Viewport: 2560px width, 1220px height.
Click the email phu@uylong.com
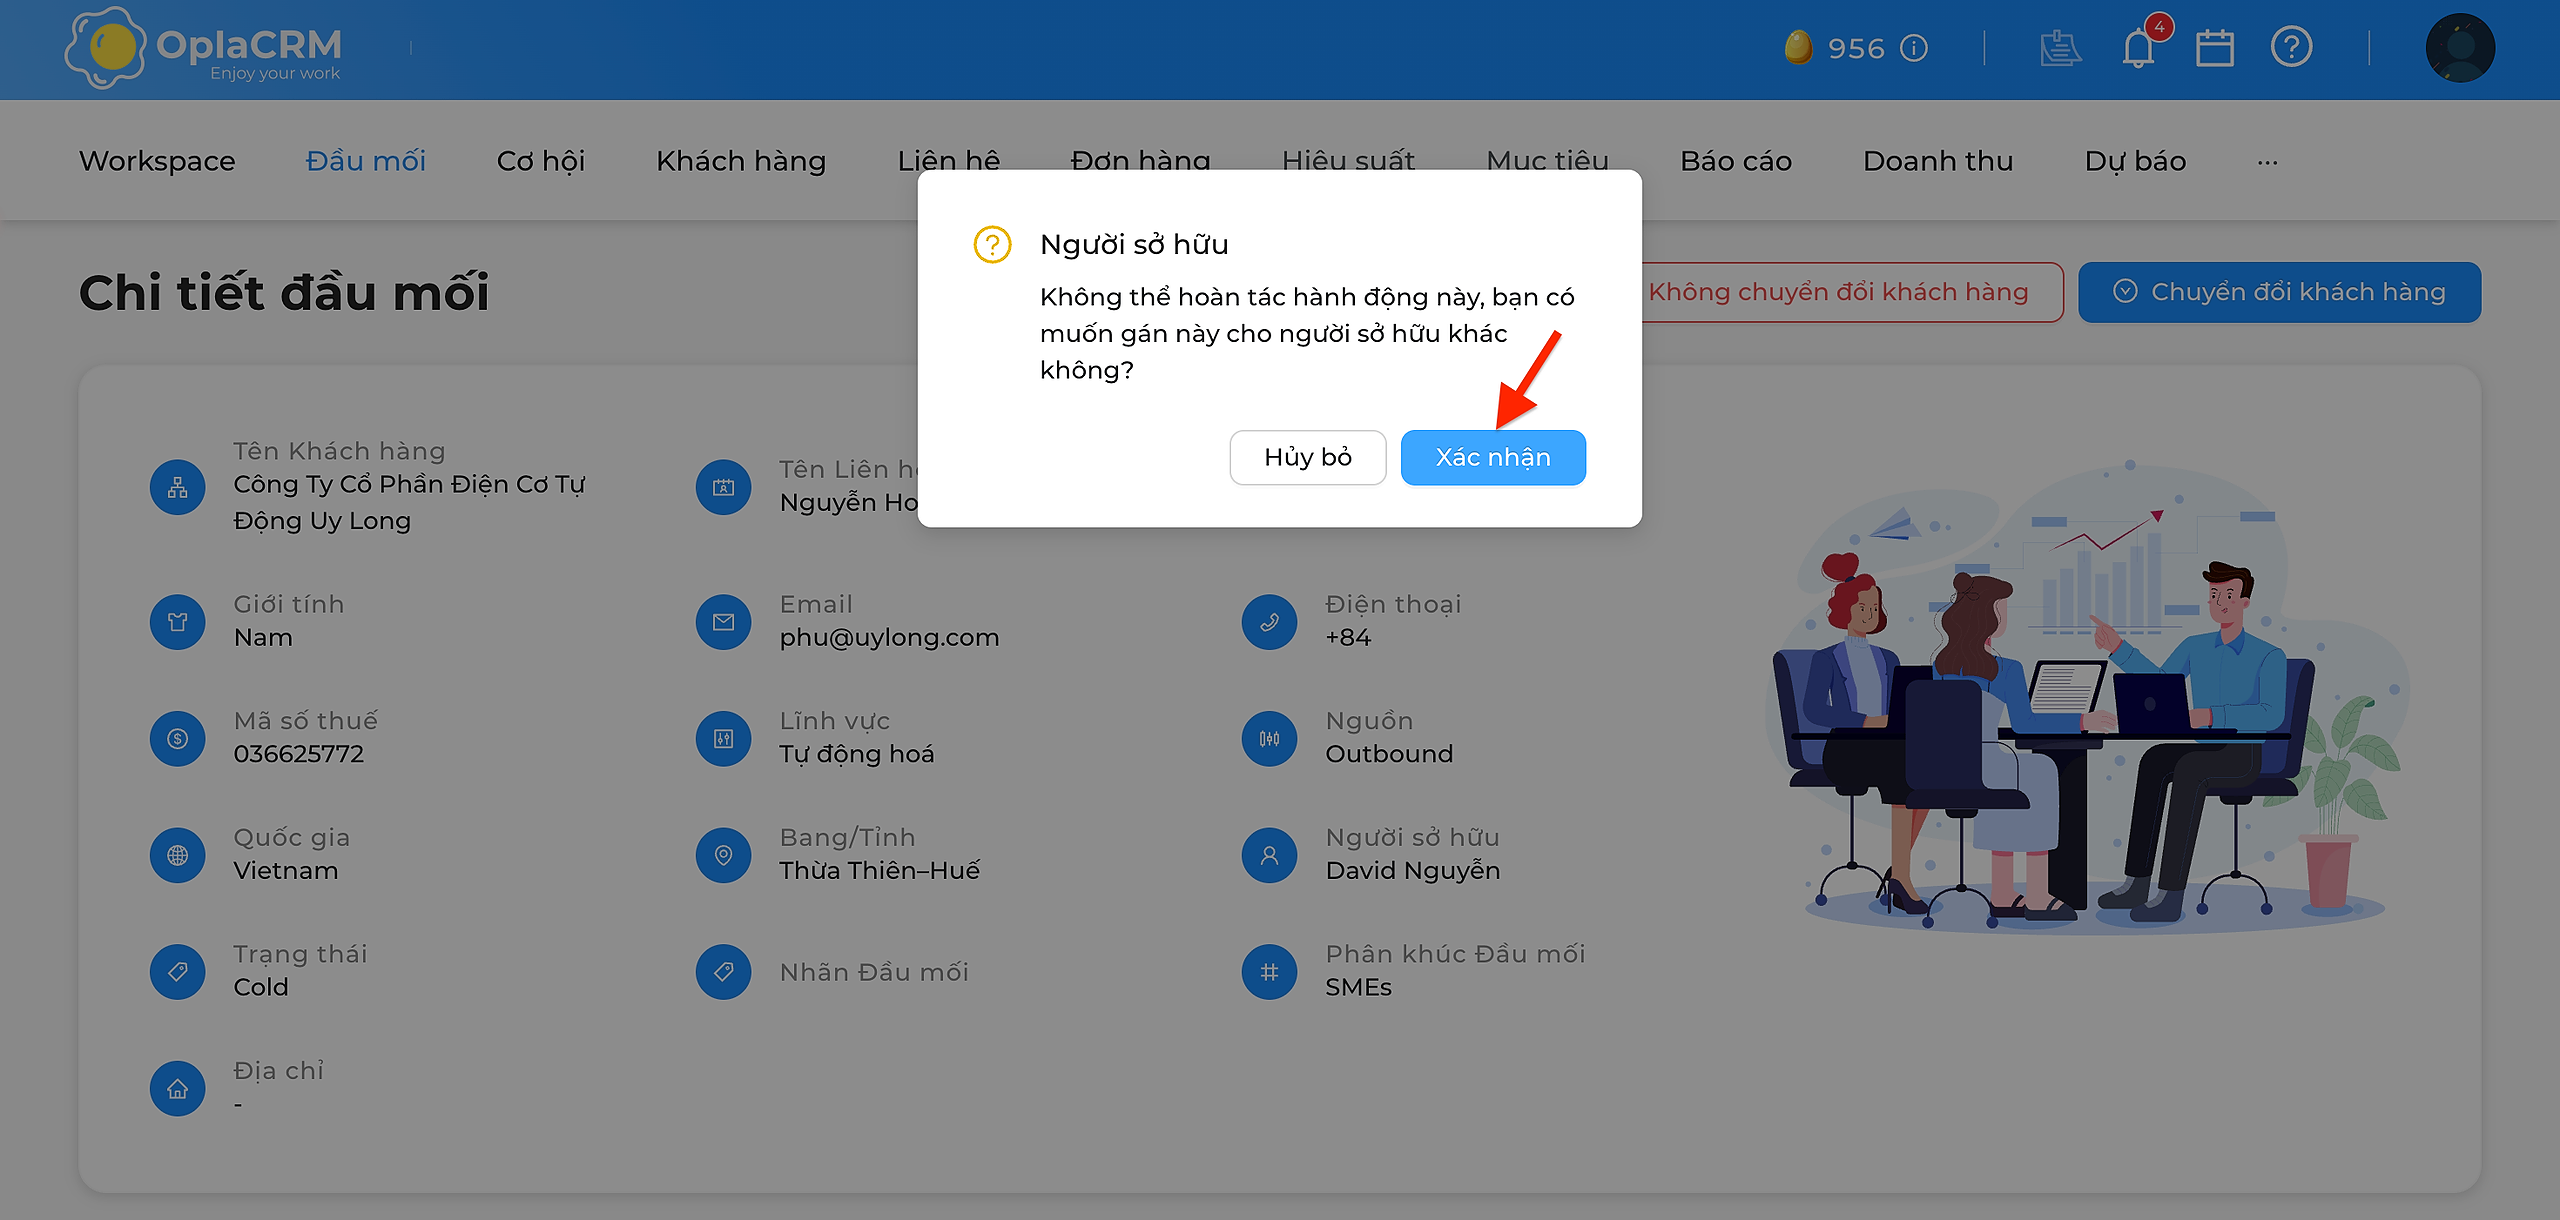tap(889, 637)
